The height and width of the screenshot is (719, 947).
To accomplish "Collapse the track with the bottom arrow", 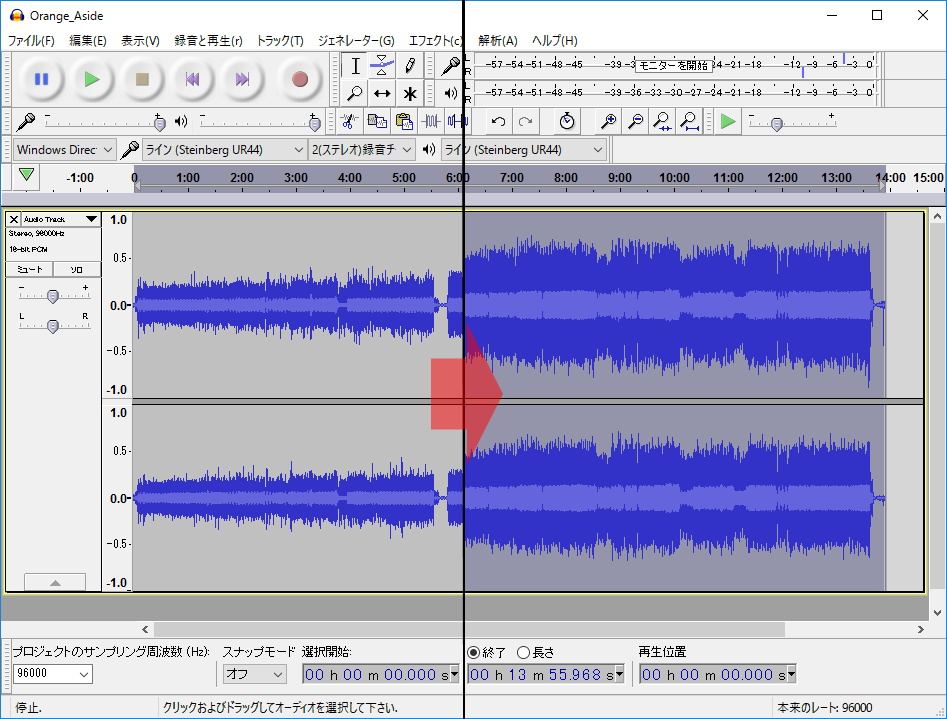I will (x=55, y=581).
